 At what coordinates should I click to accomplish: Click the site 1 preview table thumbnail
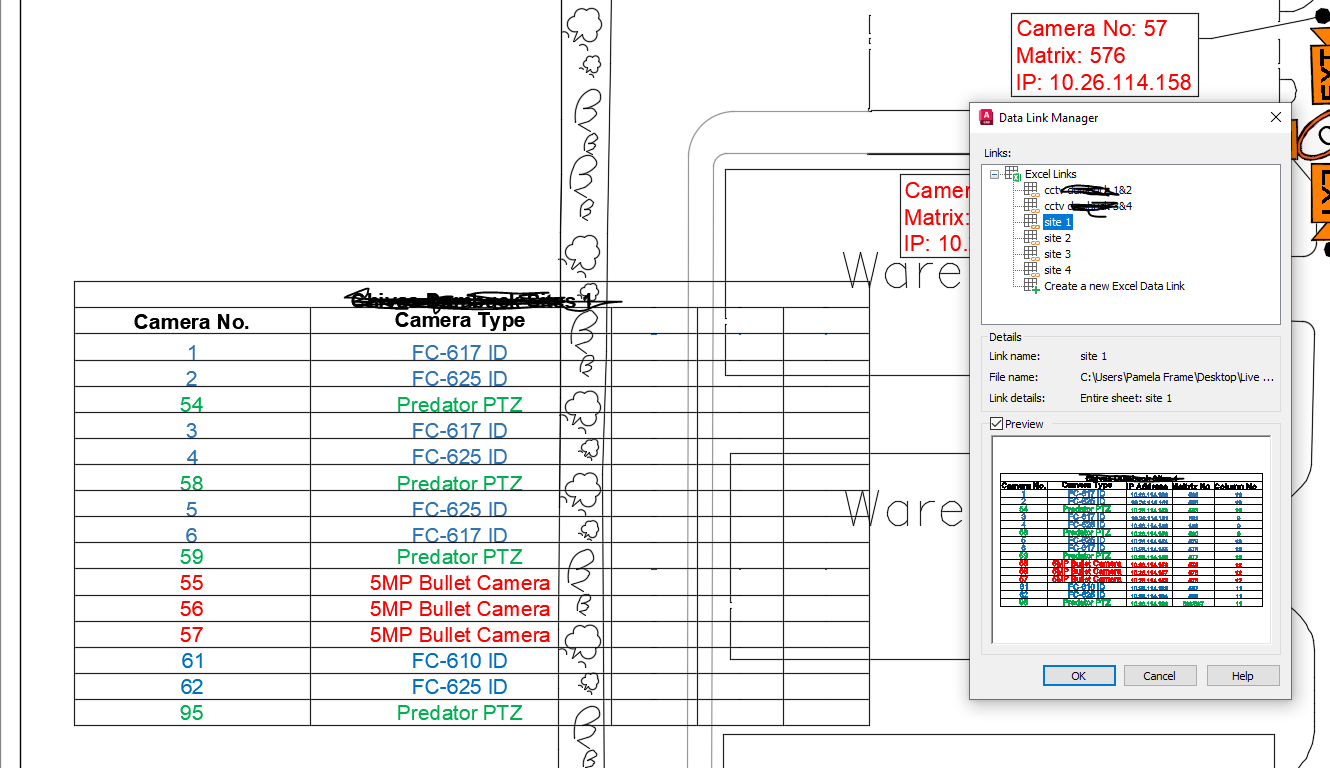[1132, 540]
